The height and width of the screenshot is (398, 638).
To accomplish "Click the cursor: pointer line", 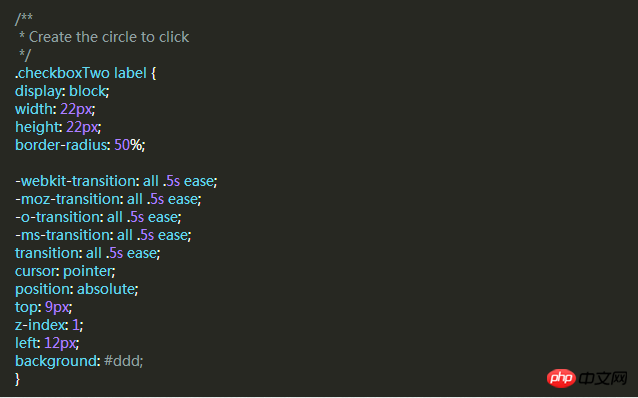I will click(66, 271).
